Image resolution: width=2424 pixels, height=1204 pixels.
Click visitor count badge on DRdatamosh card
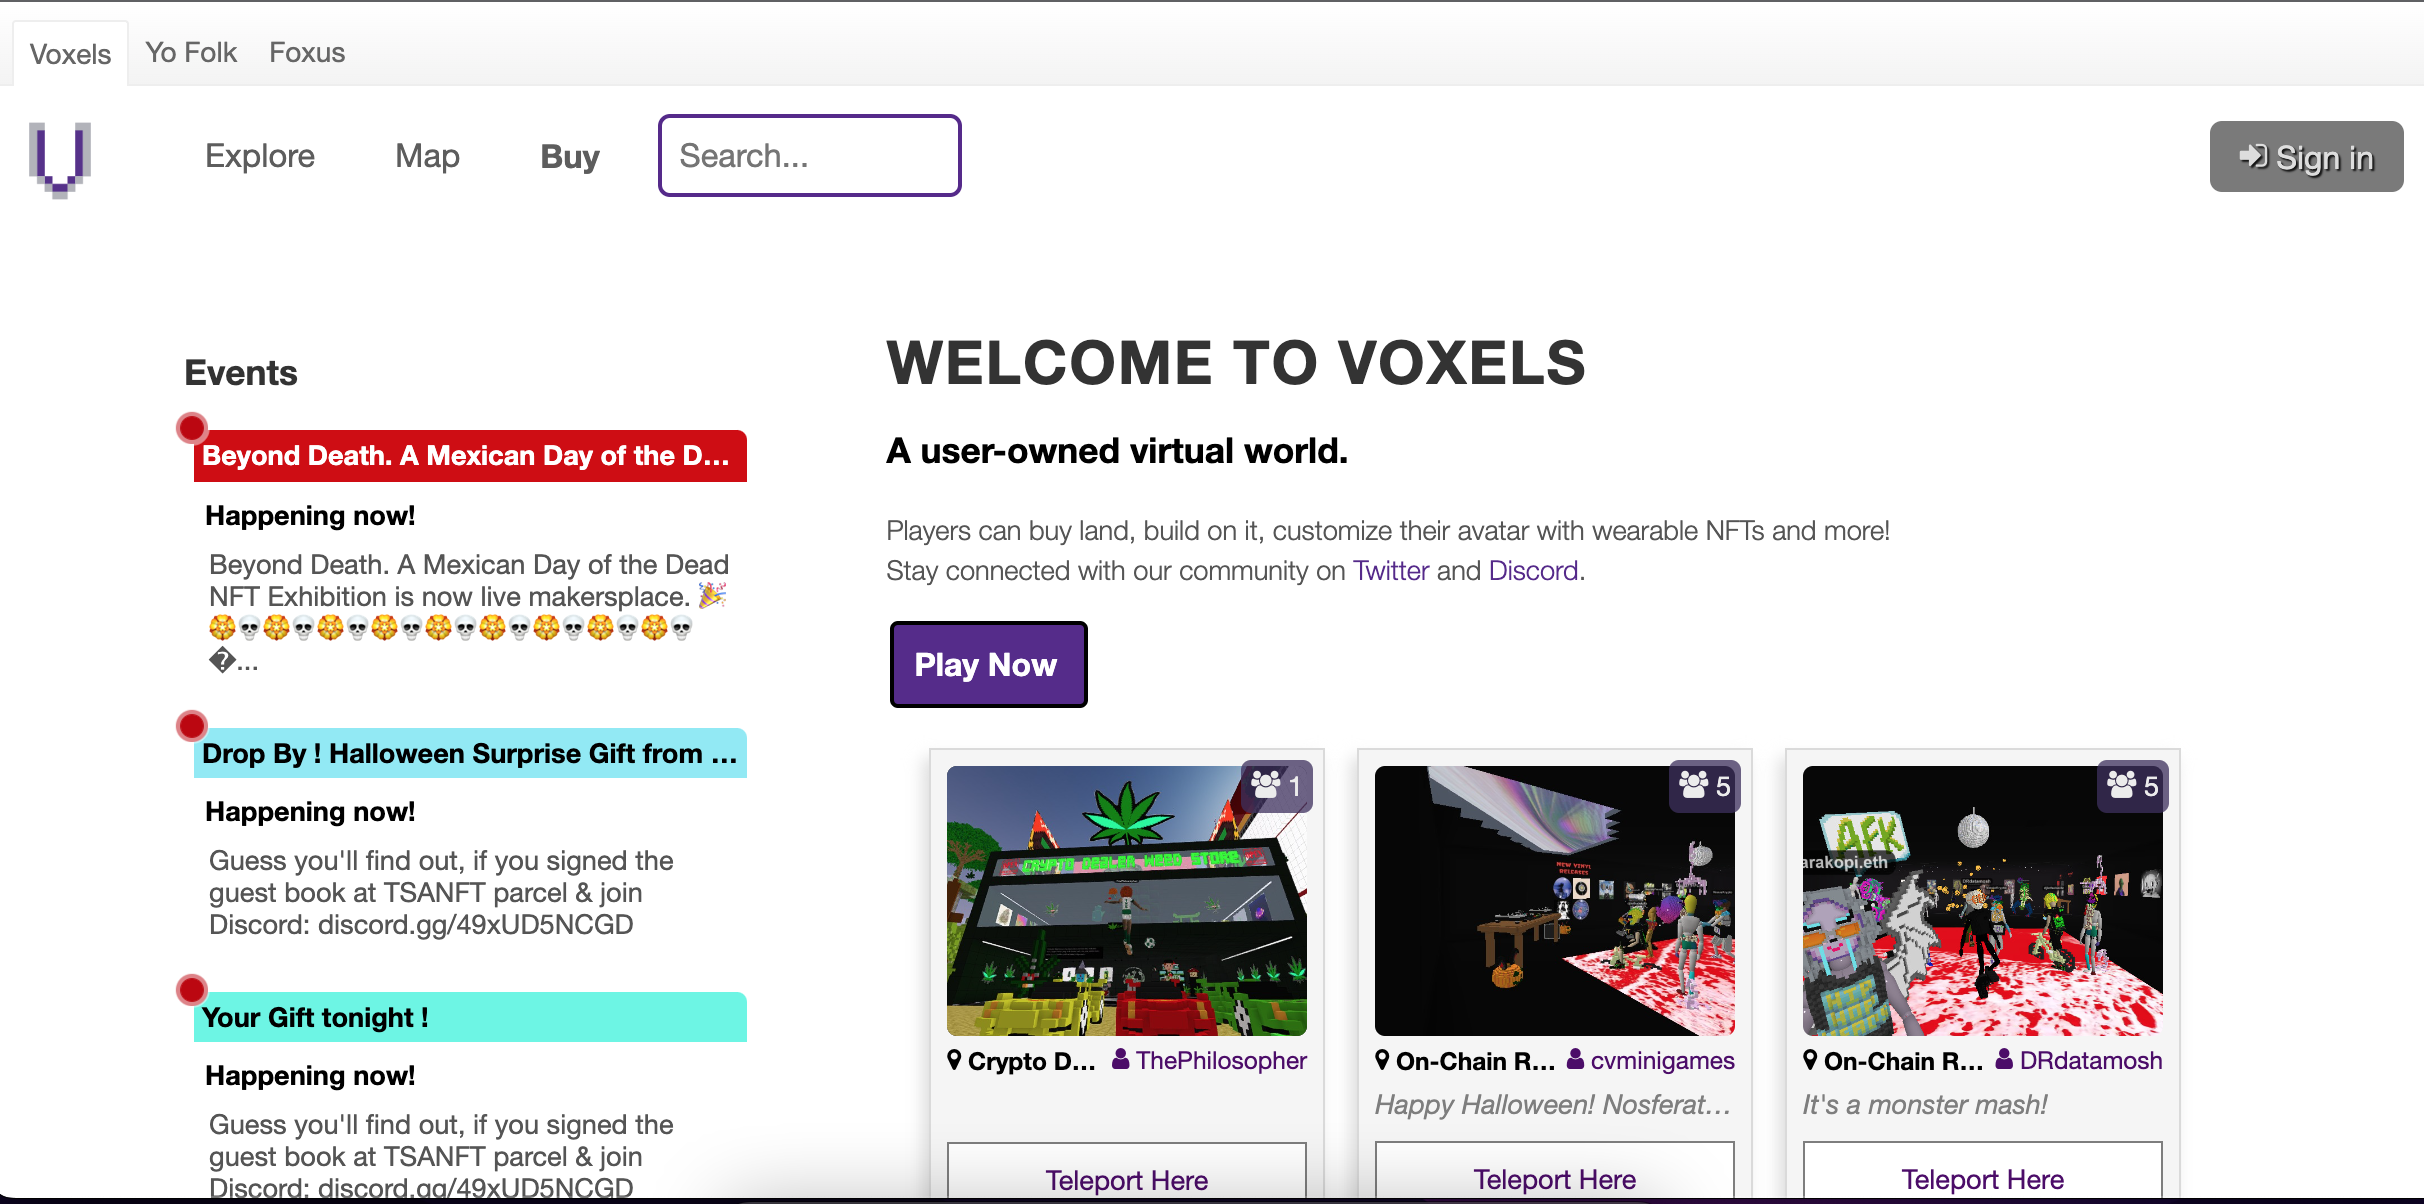(x=2132, y=786)
